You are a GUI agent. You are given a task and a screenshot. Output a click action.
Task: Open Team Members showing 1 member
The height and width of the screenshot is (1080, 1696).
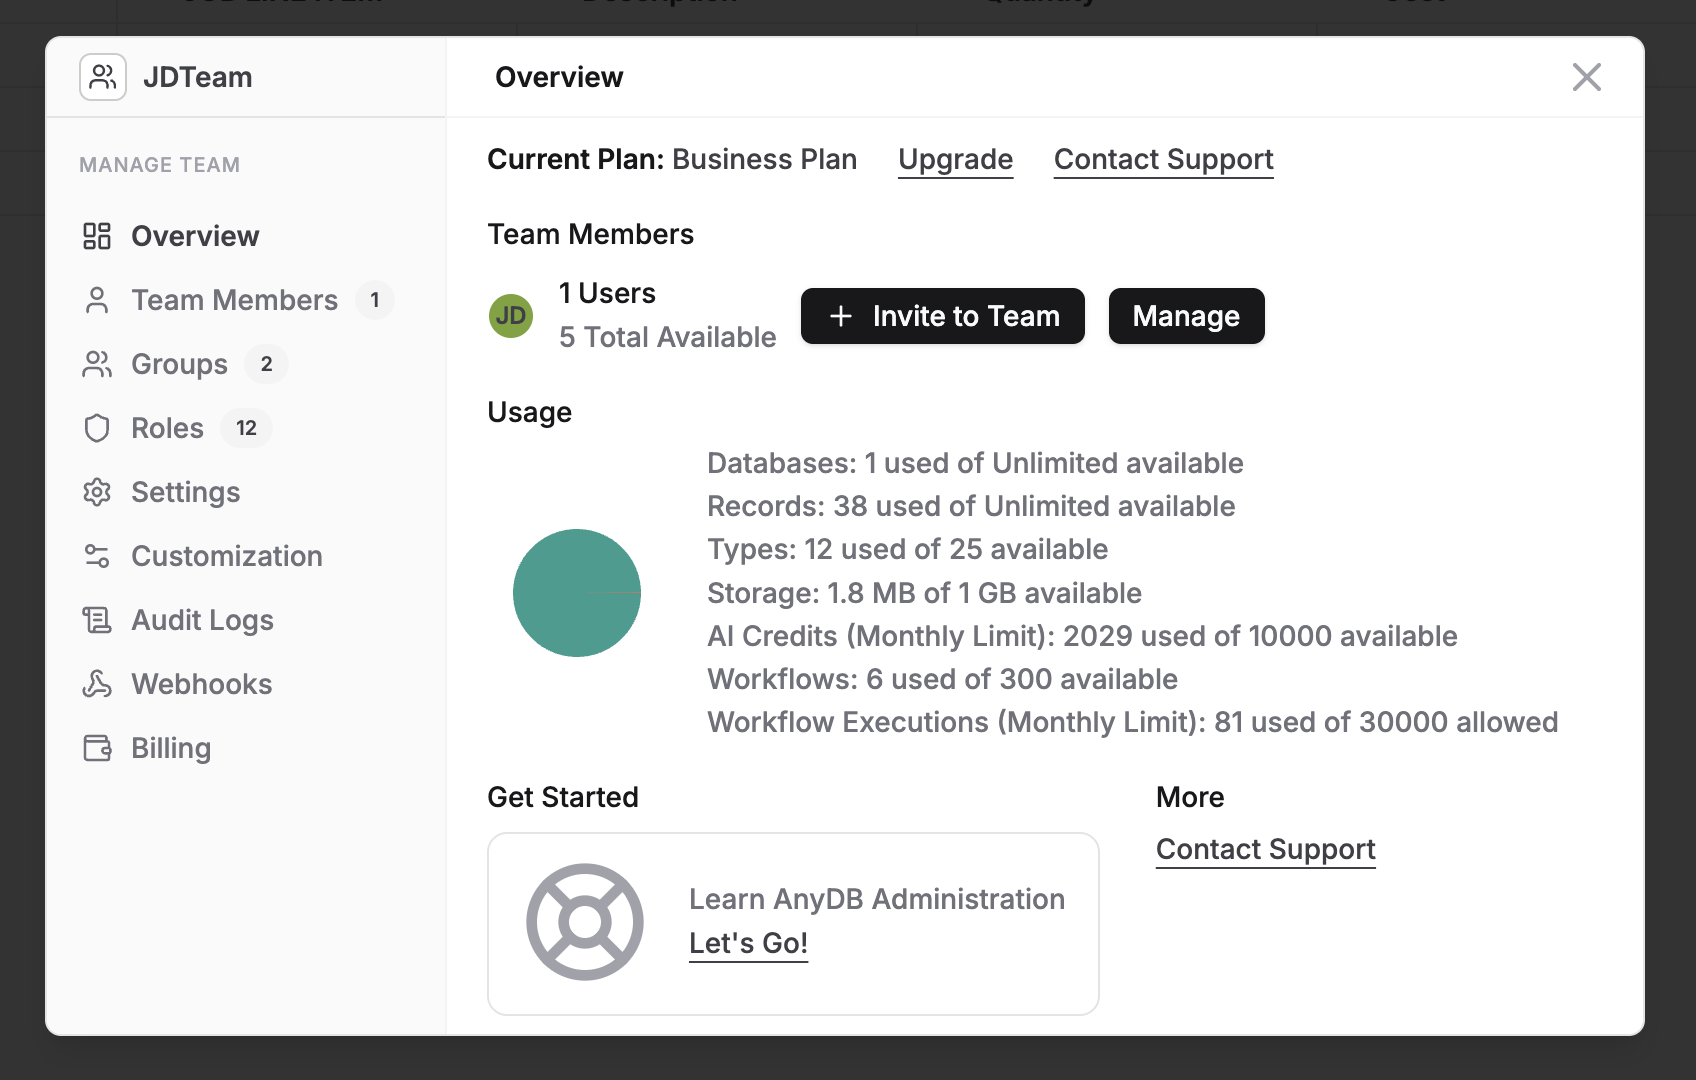click(233, 300)
